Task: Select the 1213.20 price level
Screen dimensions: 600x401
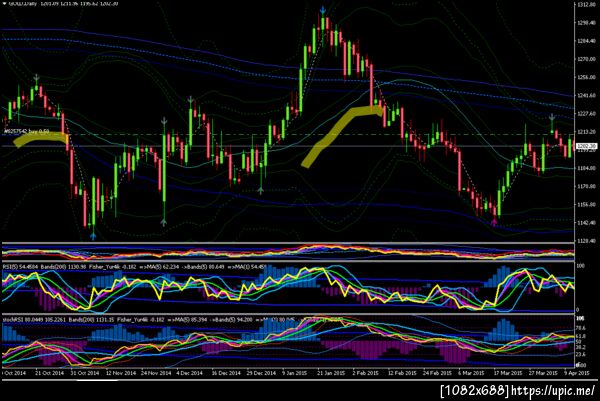Action: [587, 132]
